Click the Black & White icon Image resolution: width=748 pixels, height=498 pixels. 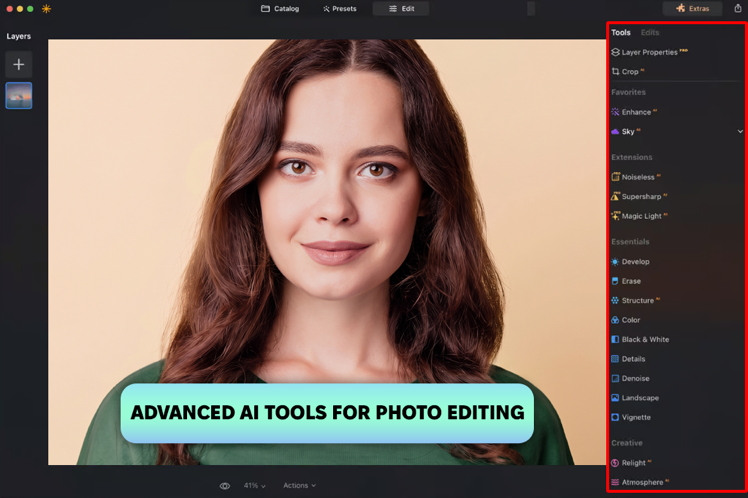(615, 340)
